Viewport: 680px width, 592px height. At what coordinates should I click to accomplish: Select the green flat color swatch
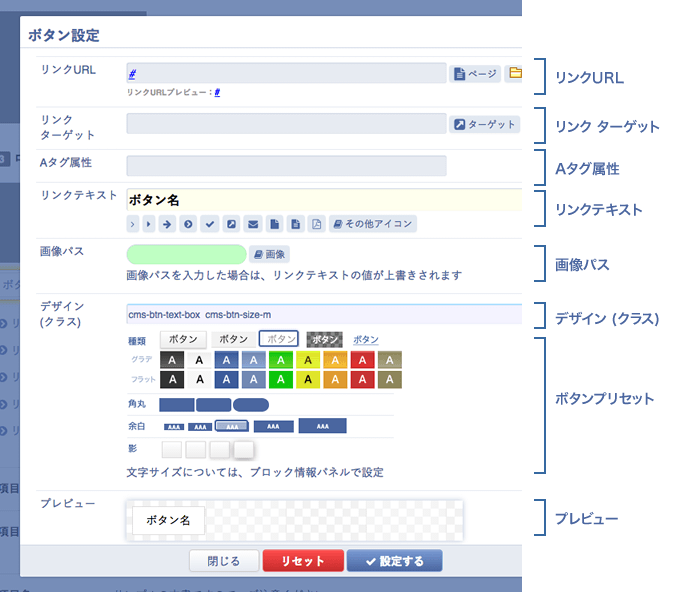click(283, 380)
